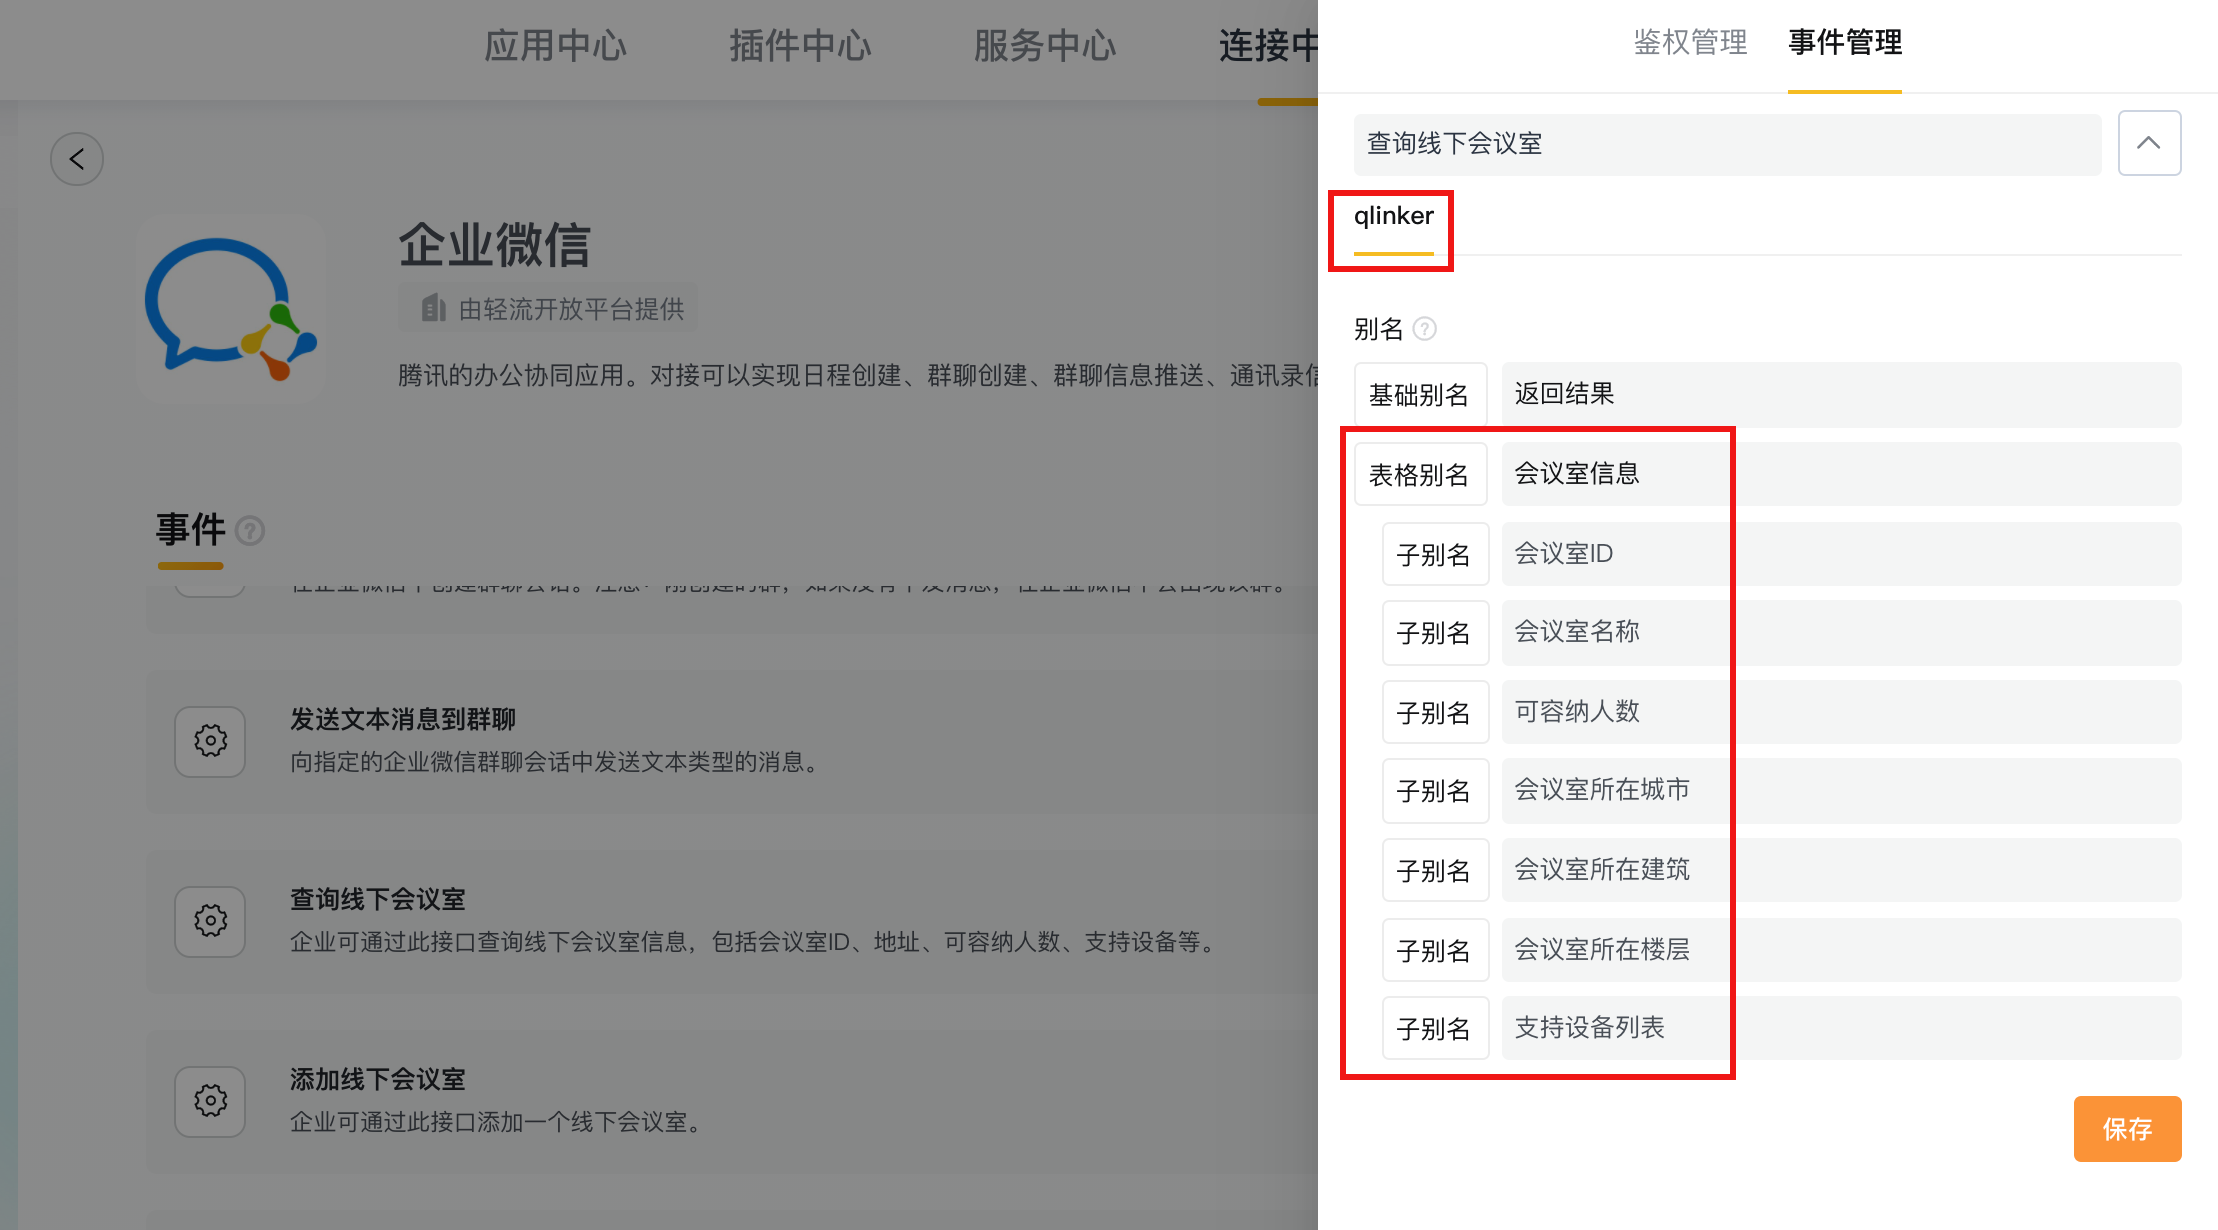Edit the 返回结果 basic alias field
The width and height of the screenshot is (2218, 1230).
click(x=1841, y=394)
